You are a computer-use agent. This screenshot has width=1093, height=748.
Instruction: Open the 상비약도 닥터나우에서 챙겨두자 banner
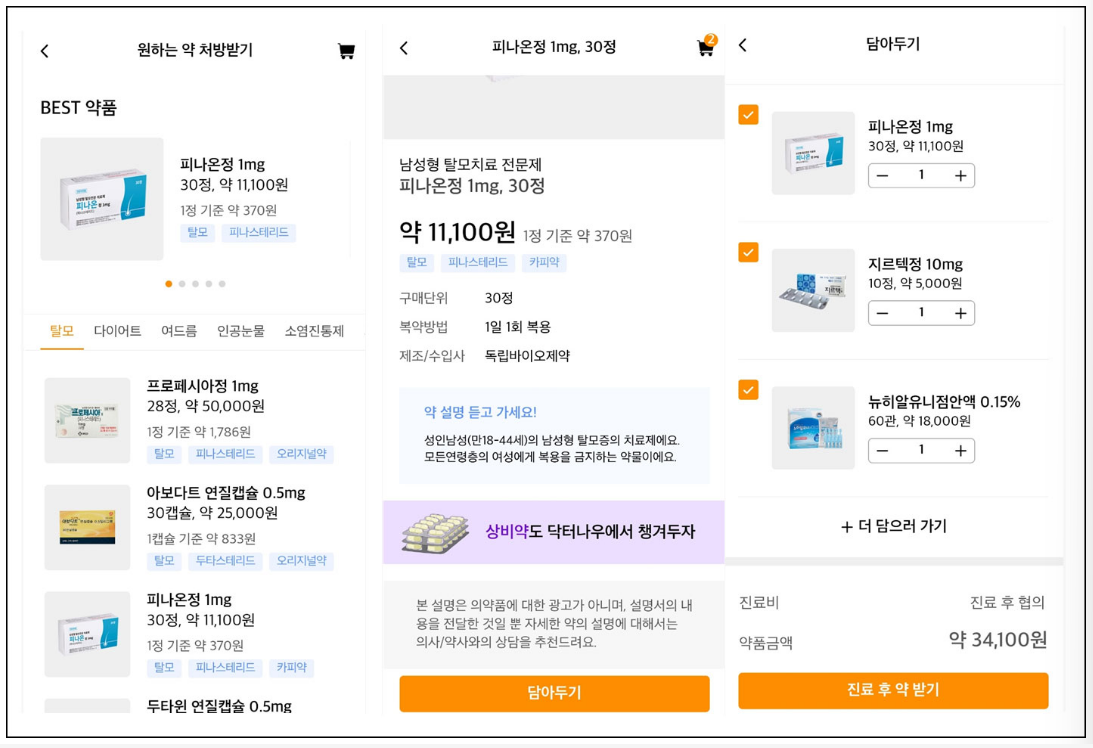pos(553,532)
